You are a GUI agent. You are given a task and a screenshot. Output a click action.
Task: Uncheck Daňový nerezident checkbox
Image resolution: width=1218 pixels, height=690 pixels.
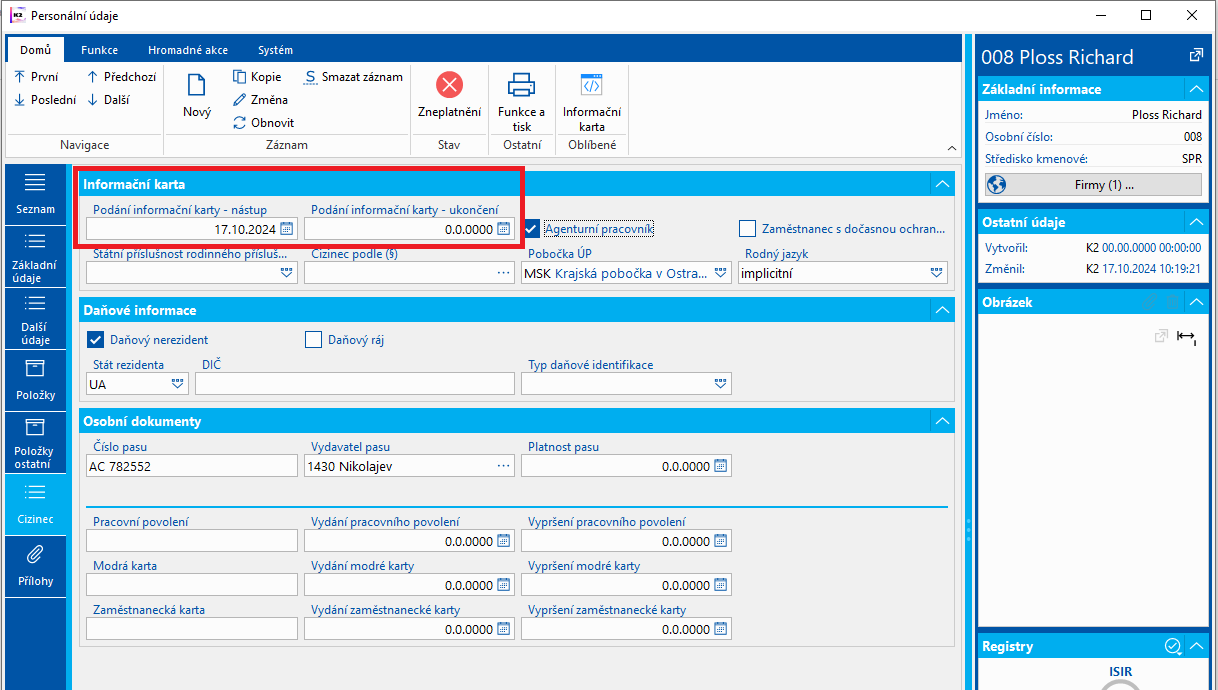point(96,340)
